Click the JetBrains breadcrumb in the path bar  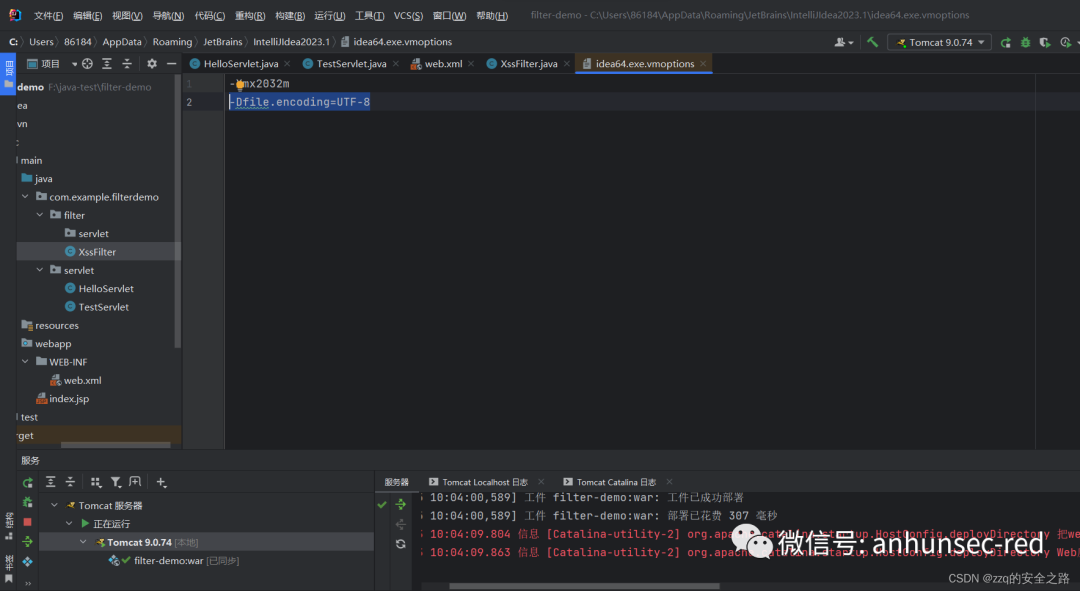(222, 42)
